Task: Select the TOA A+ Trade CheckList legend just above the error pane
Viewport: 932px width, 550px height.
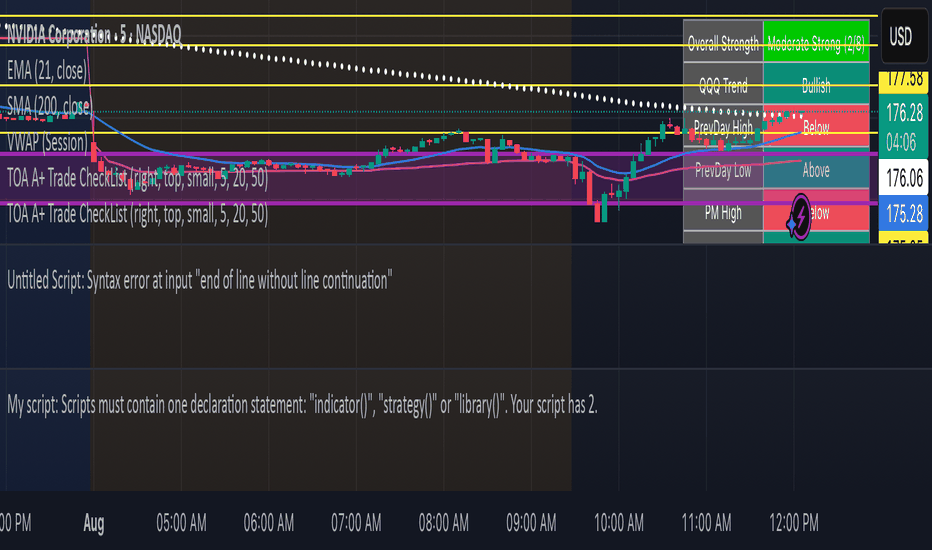Action: click(137, 213)
